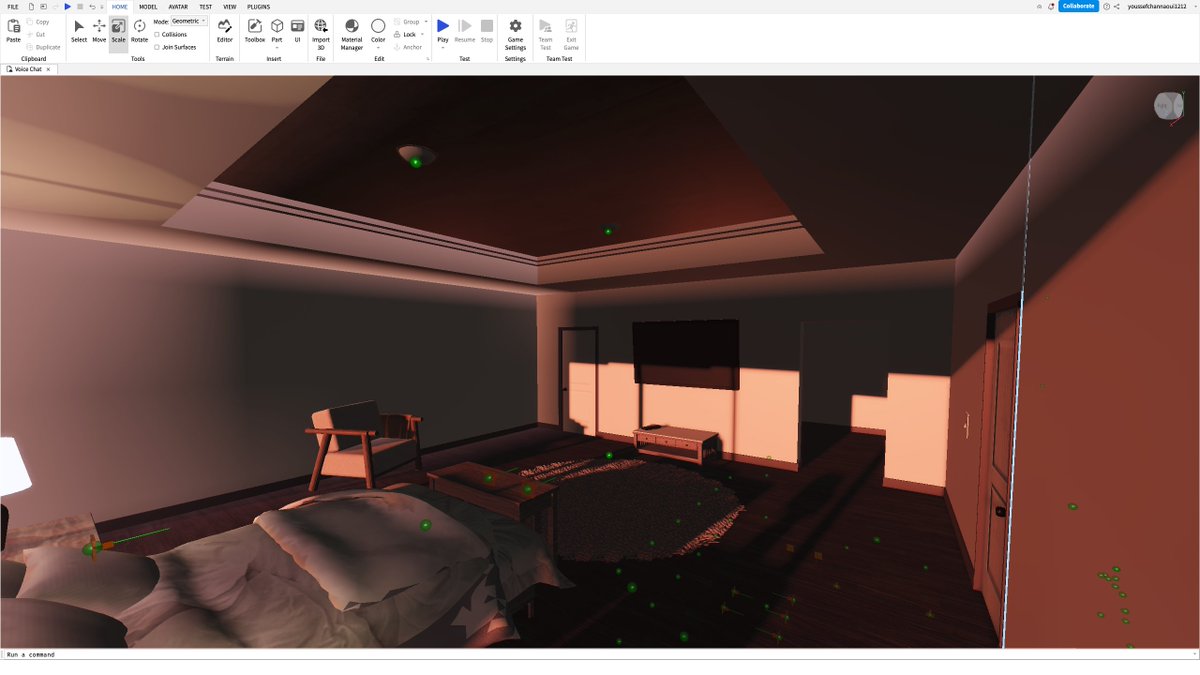Click Duplicate in the Clipboard group
1200x675 pixels.
coord(44,47)
